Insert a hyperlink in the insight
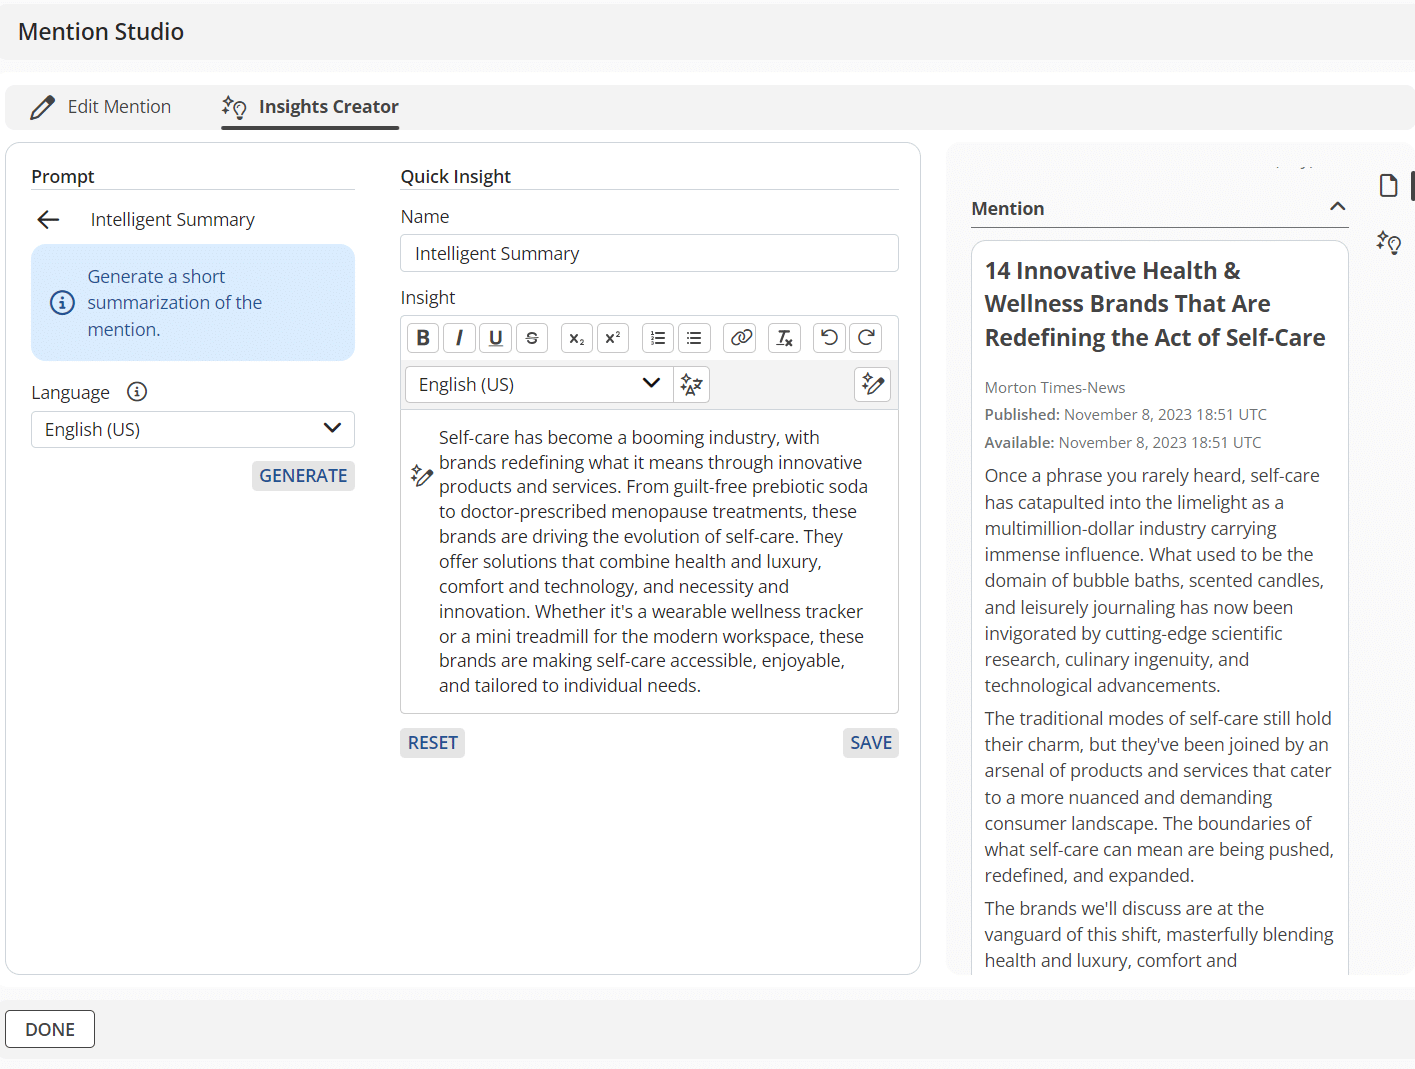The image size is (1415, 1069). [741, 338]
